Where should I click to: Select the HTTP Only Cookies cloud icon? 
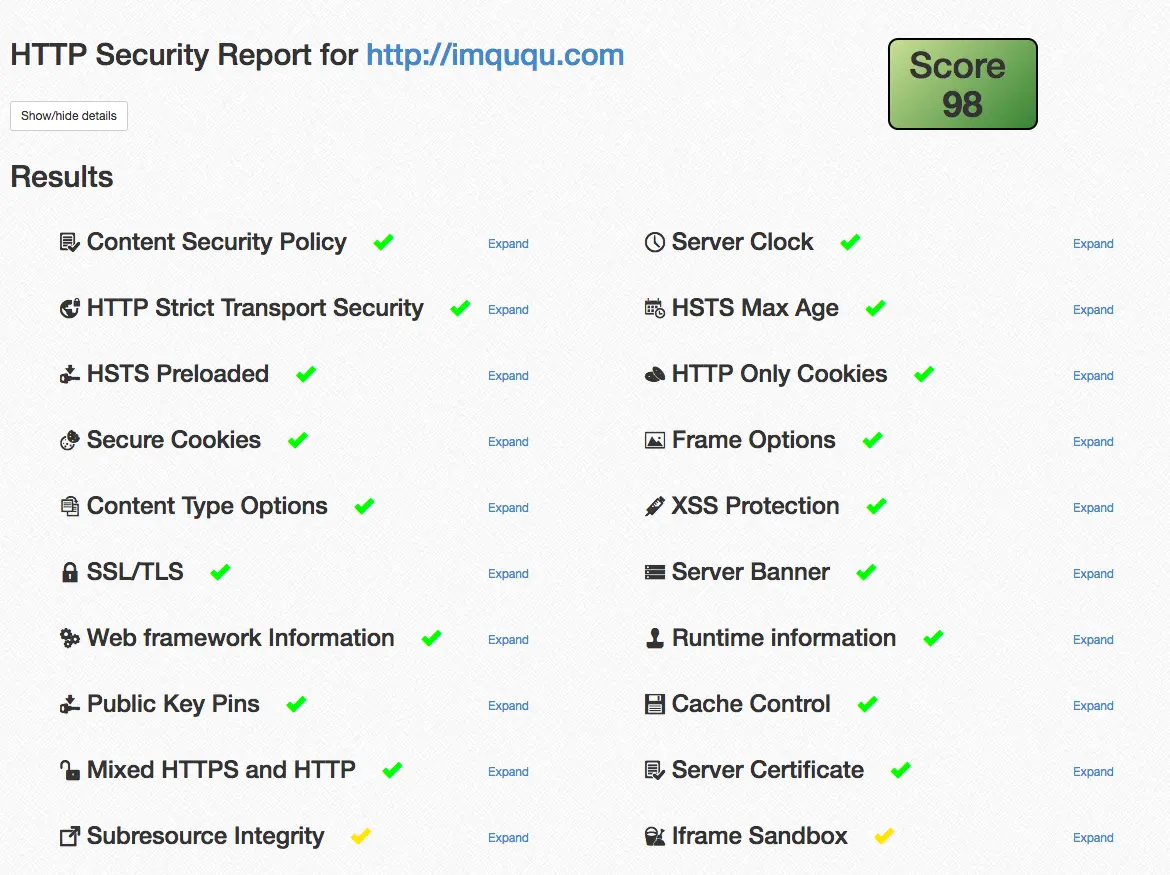point(655,373)
